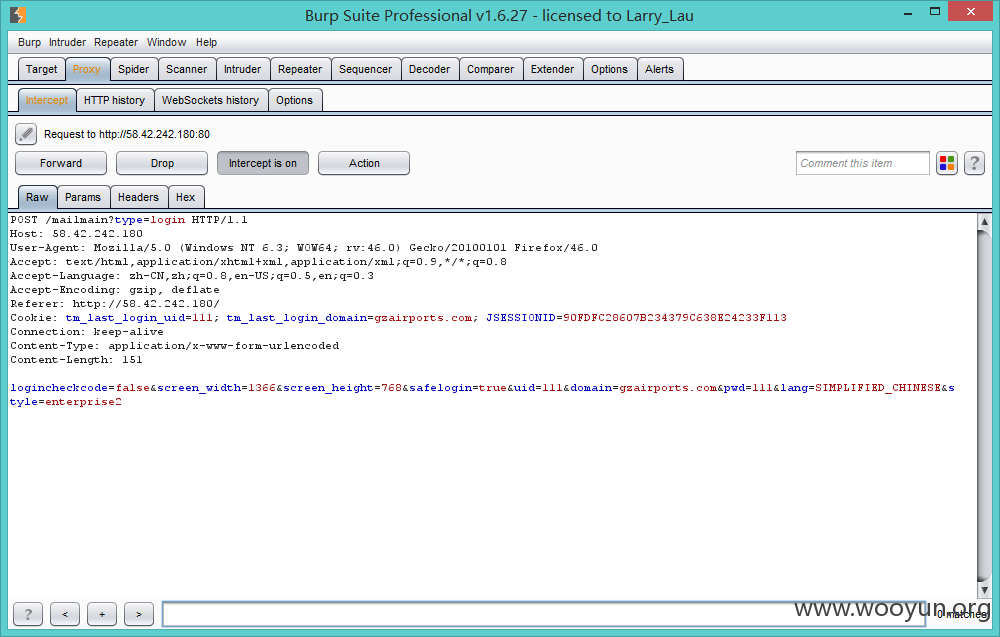Image resolution: width=1000 pixels, height=637 pixels.
Task: Open the Burp menu
Action: click(x=29, y=42)
